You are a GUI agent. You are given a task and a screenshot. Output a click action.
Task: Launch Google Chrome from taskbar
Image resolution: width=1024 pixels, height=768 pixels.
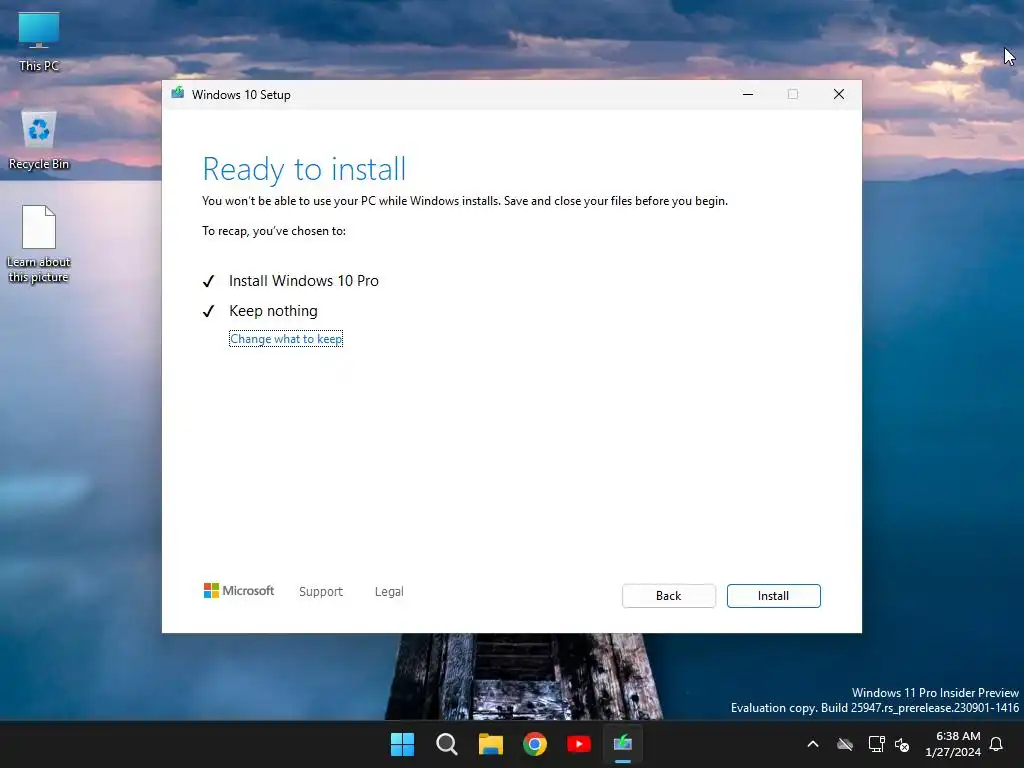coord(535,744)
